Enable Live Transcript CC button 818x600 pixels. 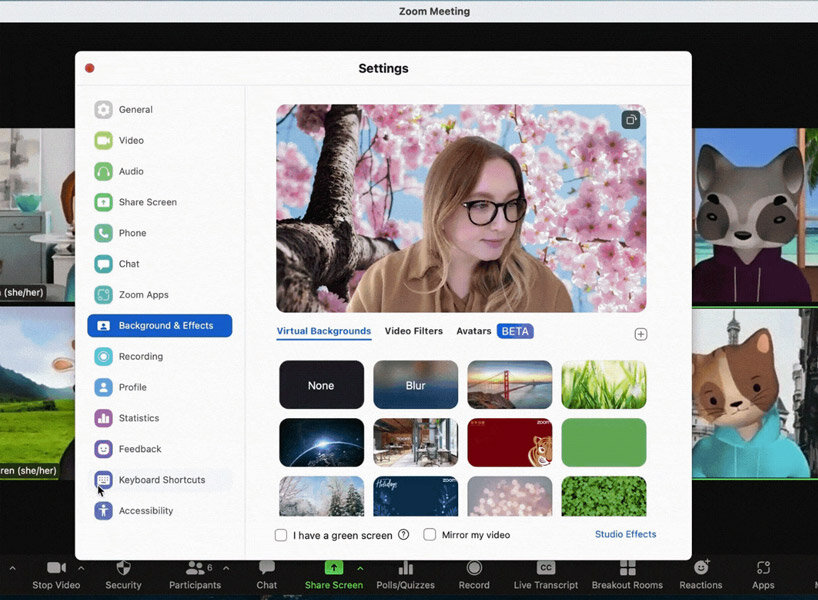[546, 575]
